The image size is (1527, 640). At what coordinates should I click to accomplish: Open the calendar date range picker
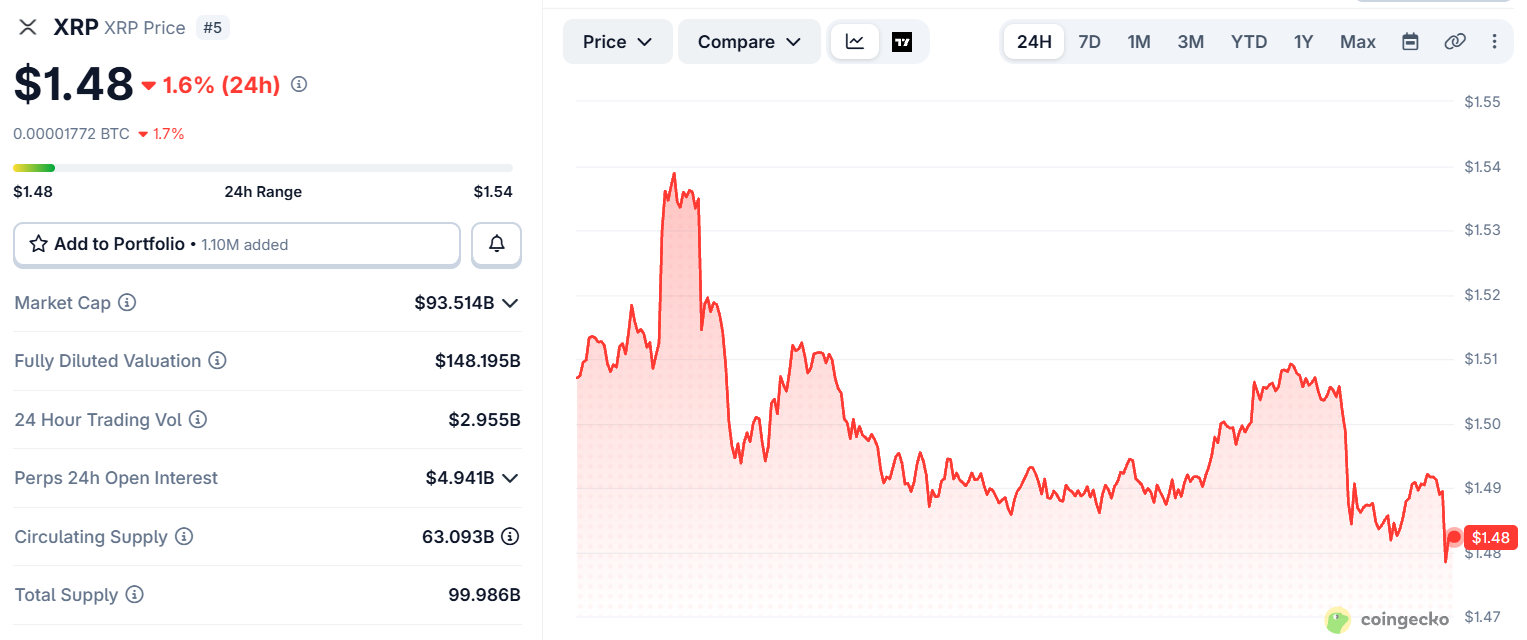point(1410,42)
